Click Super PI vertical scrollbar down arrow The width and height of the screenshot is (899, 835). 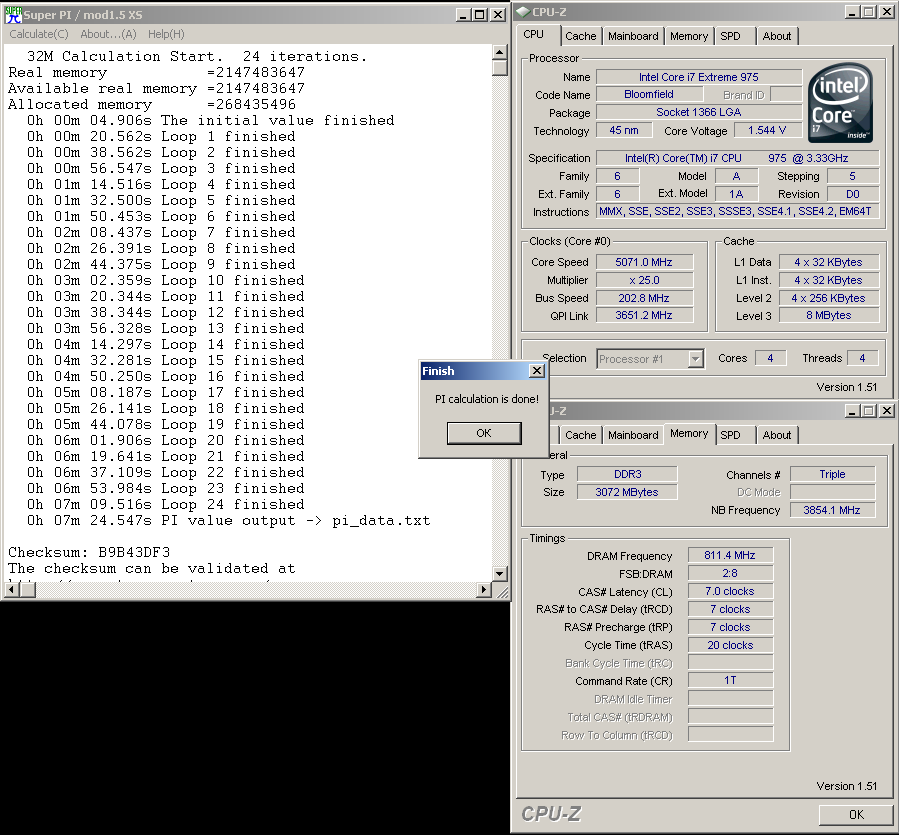point(499,573)
